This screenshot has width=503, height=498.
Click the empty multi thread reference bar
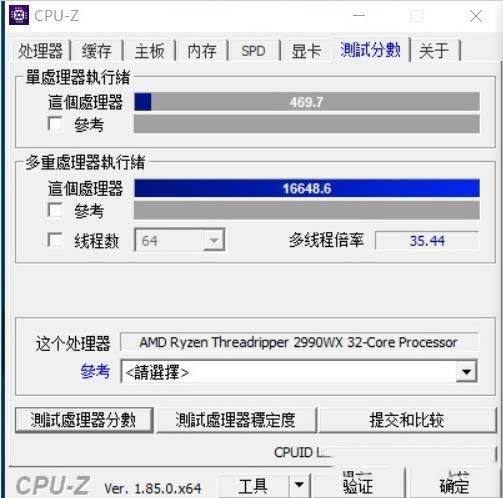[x=307, y=210]
